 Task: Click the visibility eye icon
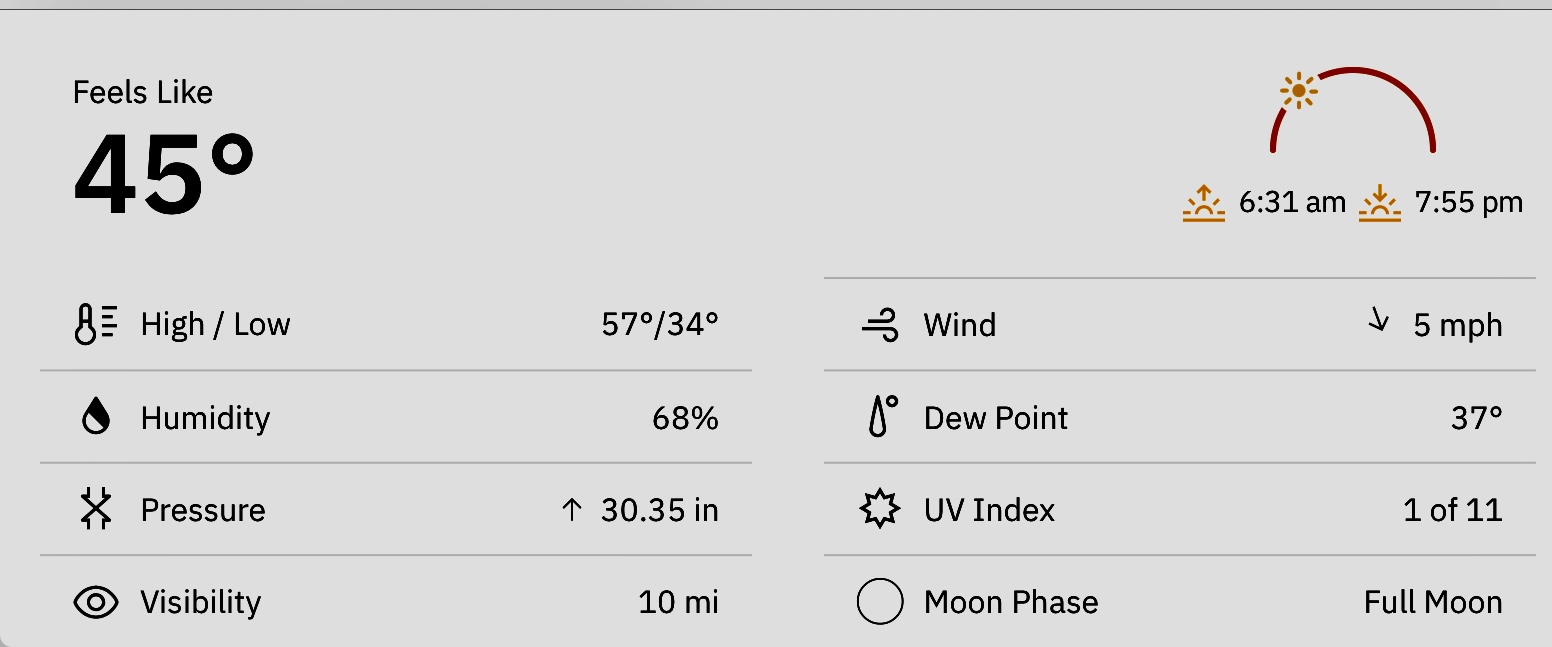pos(96,602)
